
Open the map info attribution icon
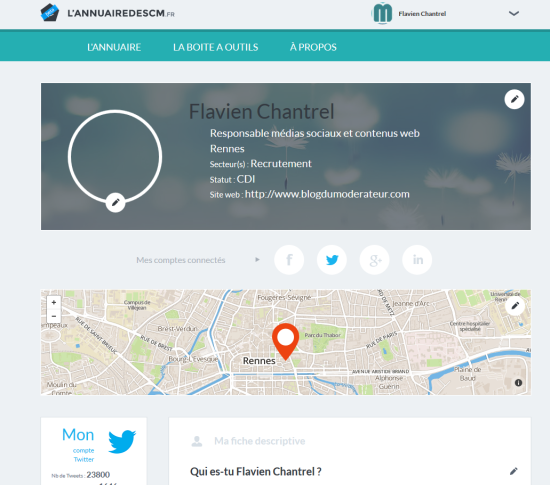pyautogui.click(x=518, y=383)
